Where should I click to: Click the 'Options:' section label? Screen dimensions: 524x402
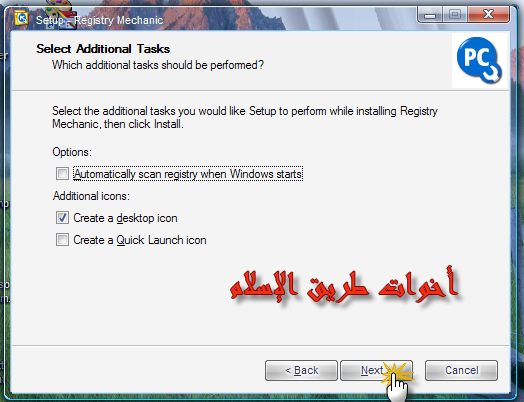(72, 152)
